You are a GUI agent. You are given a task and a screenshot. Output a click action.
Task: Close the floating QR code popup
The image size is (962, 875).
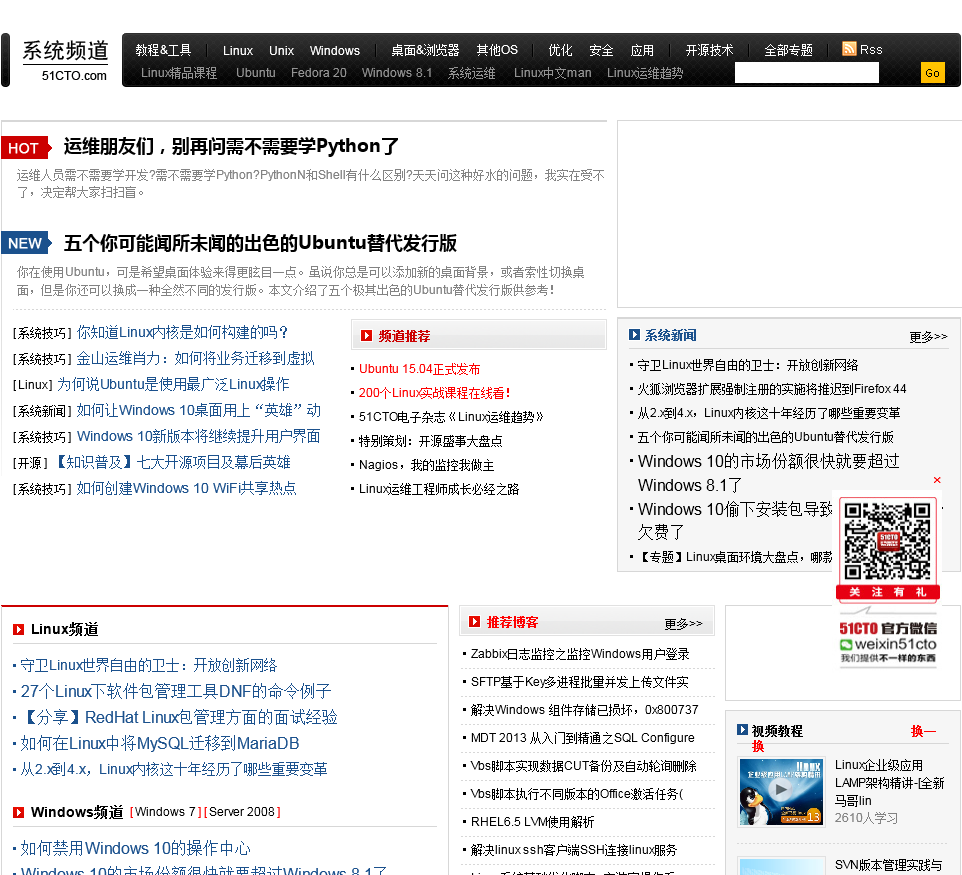click(937, 480)
